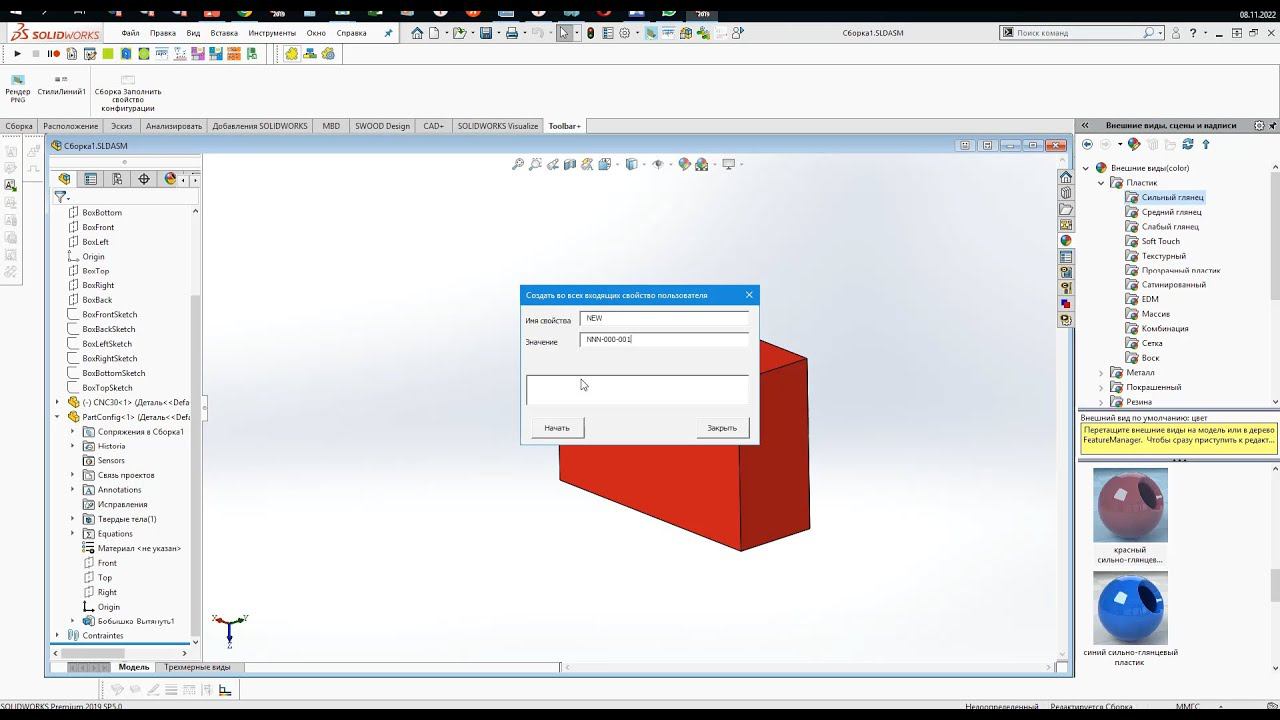
Task: Switch to the Анализировать tab
Action: click(174, 126)
